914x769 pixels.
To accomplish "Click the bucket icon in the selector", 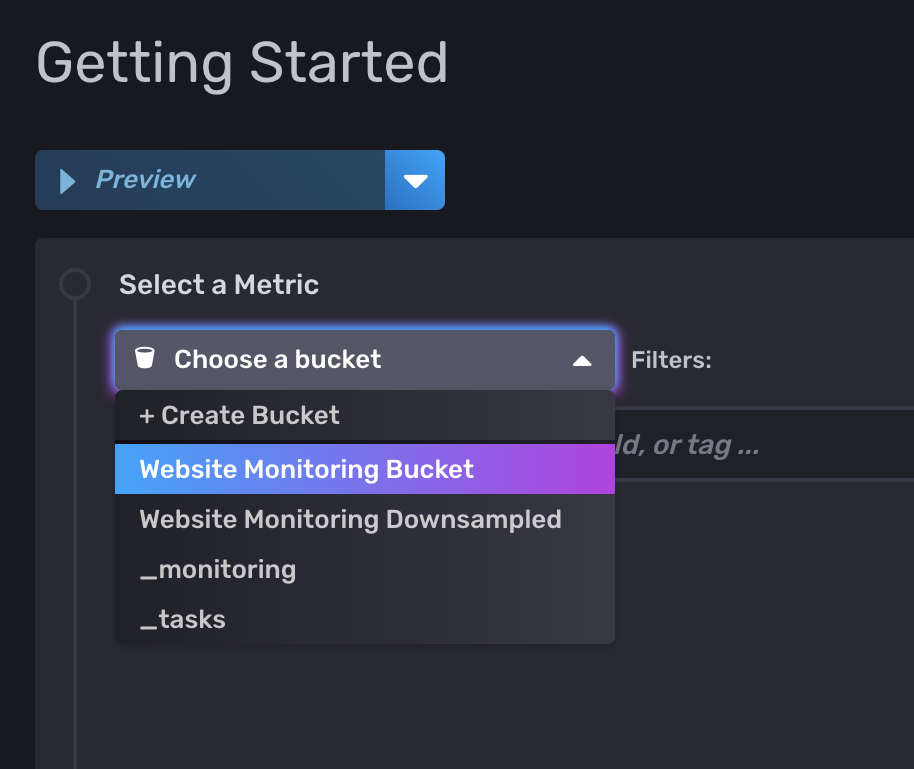I will pos(145,359).
